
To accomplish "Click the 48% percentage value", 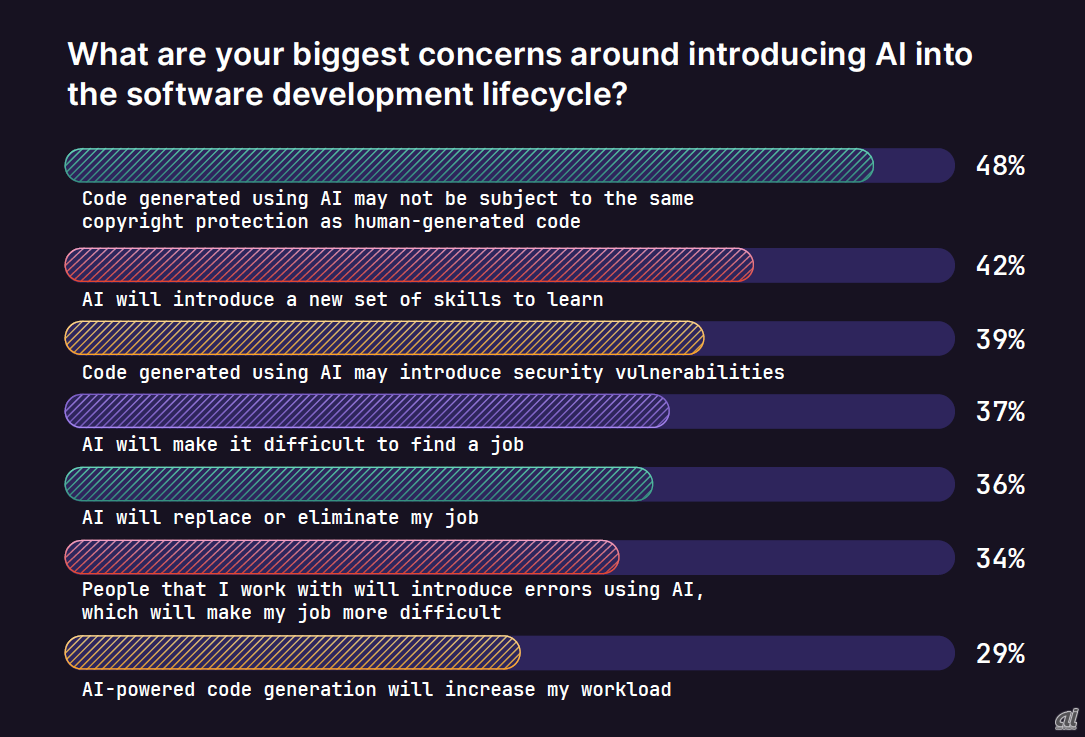I will tap(1000, 166).
